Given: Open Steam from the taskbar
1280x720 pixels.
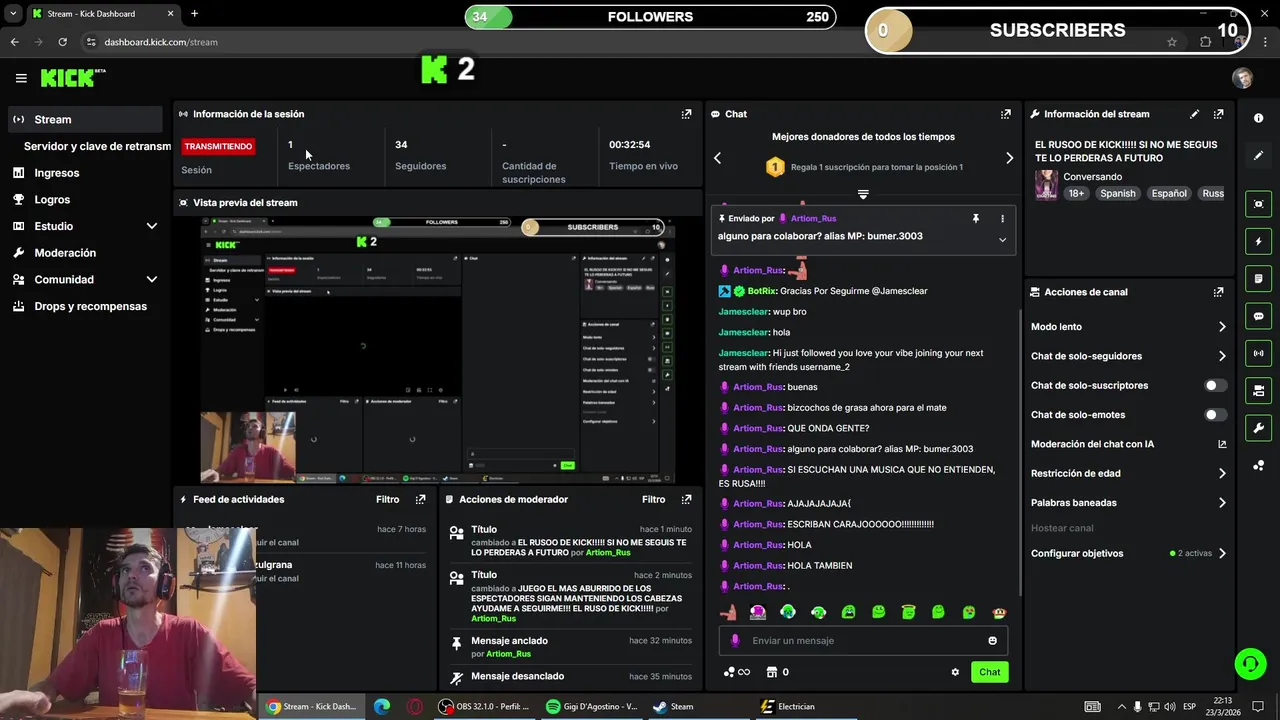Looking at the screenshot, I should 673,707.
